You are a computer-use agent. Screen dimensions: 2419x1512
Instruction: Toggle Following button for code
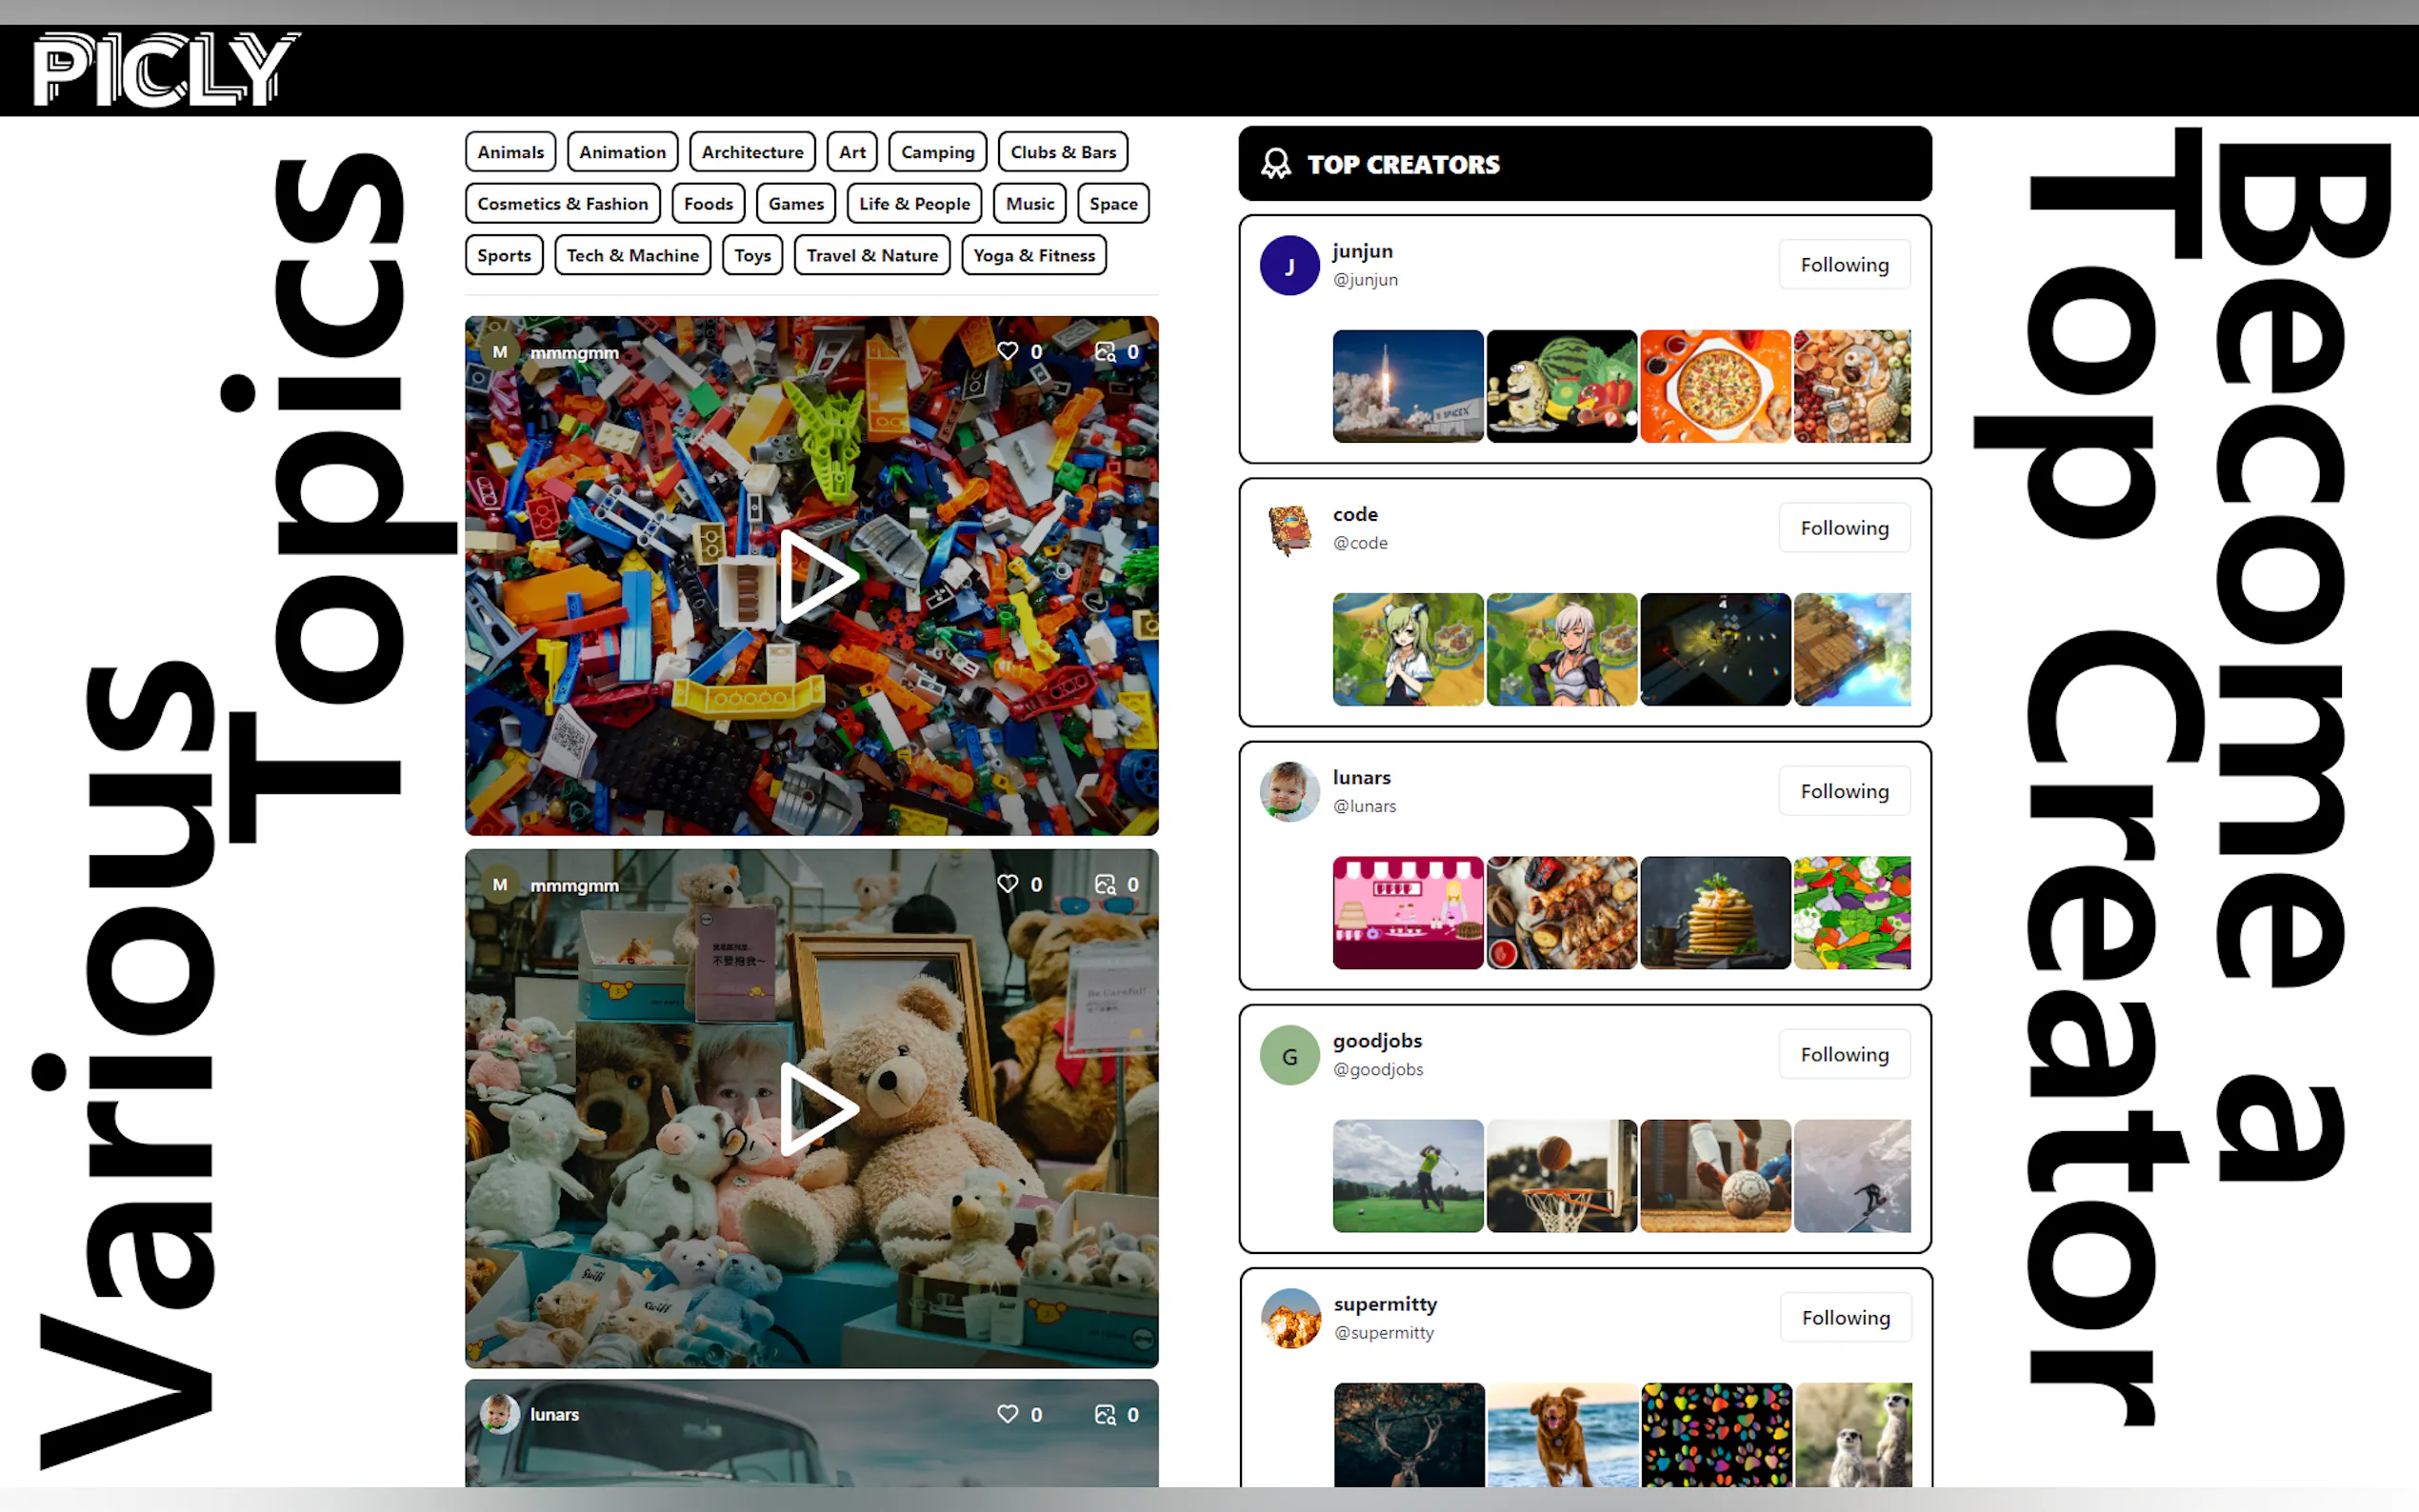pyautogui.click(x=1843, y=528)
